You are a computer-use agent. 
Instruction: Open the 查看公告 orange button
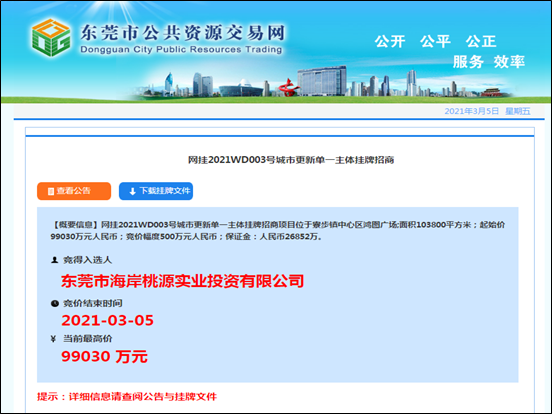pos(74,191)
